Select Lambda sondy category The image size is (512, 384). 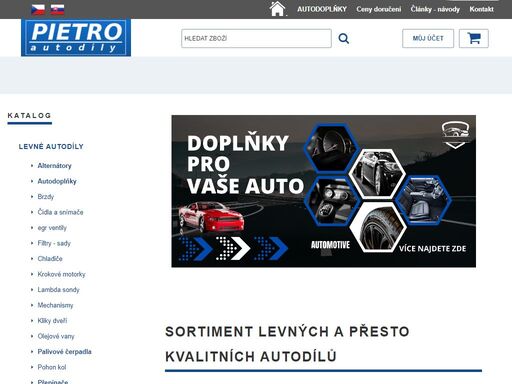[x=58, y=290]
